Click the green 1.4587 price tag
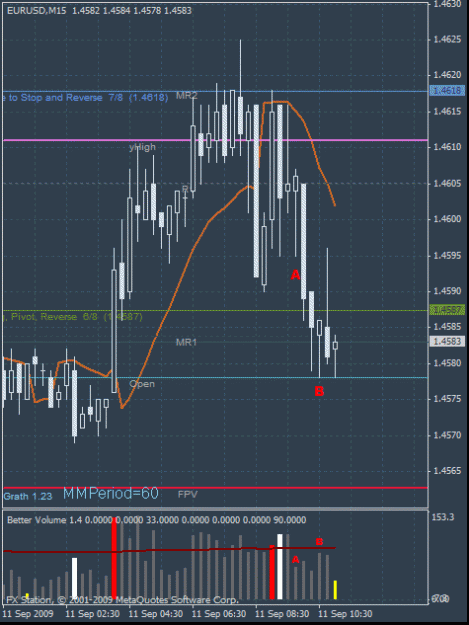Viewport: 469px width, 625px height. tap(447, 310)
